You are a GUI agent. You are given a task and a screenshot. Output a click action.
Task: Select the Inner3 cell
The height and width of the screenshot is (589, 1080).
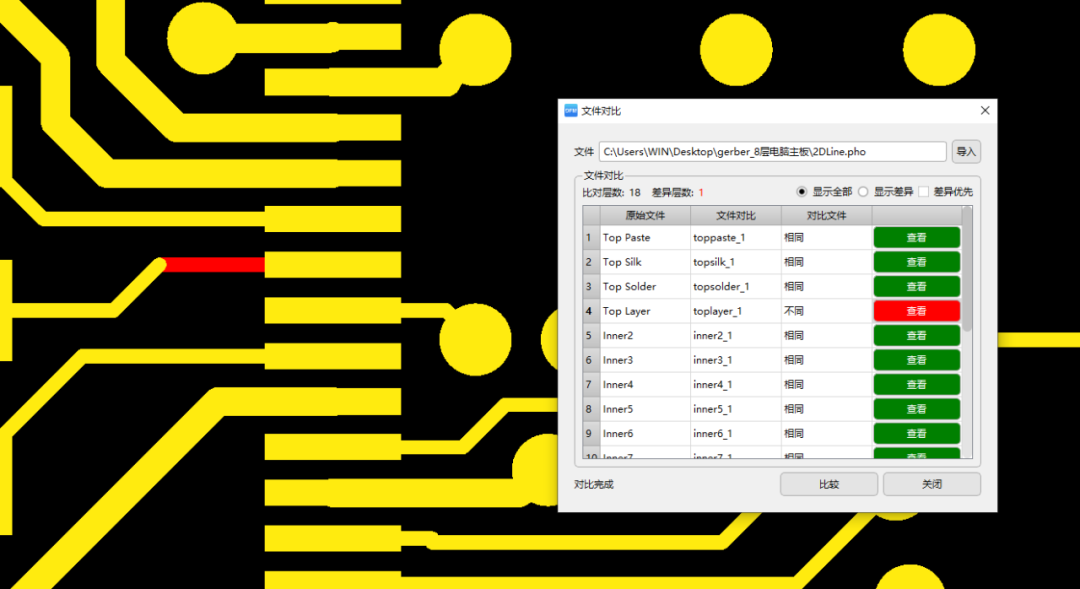(645, 360)
